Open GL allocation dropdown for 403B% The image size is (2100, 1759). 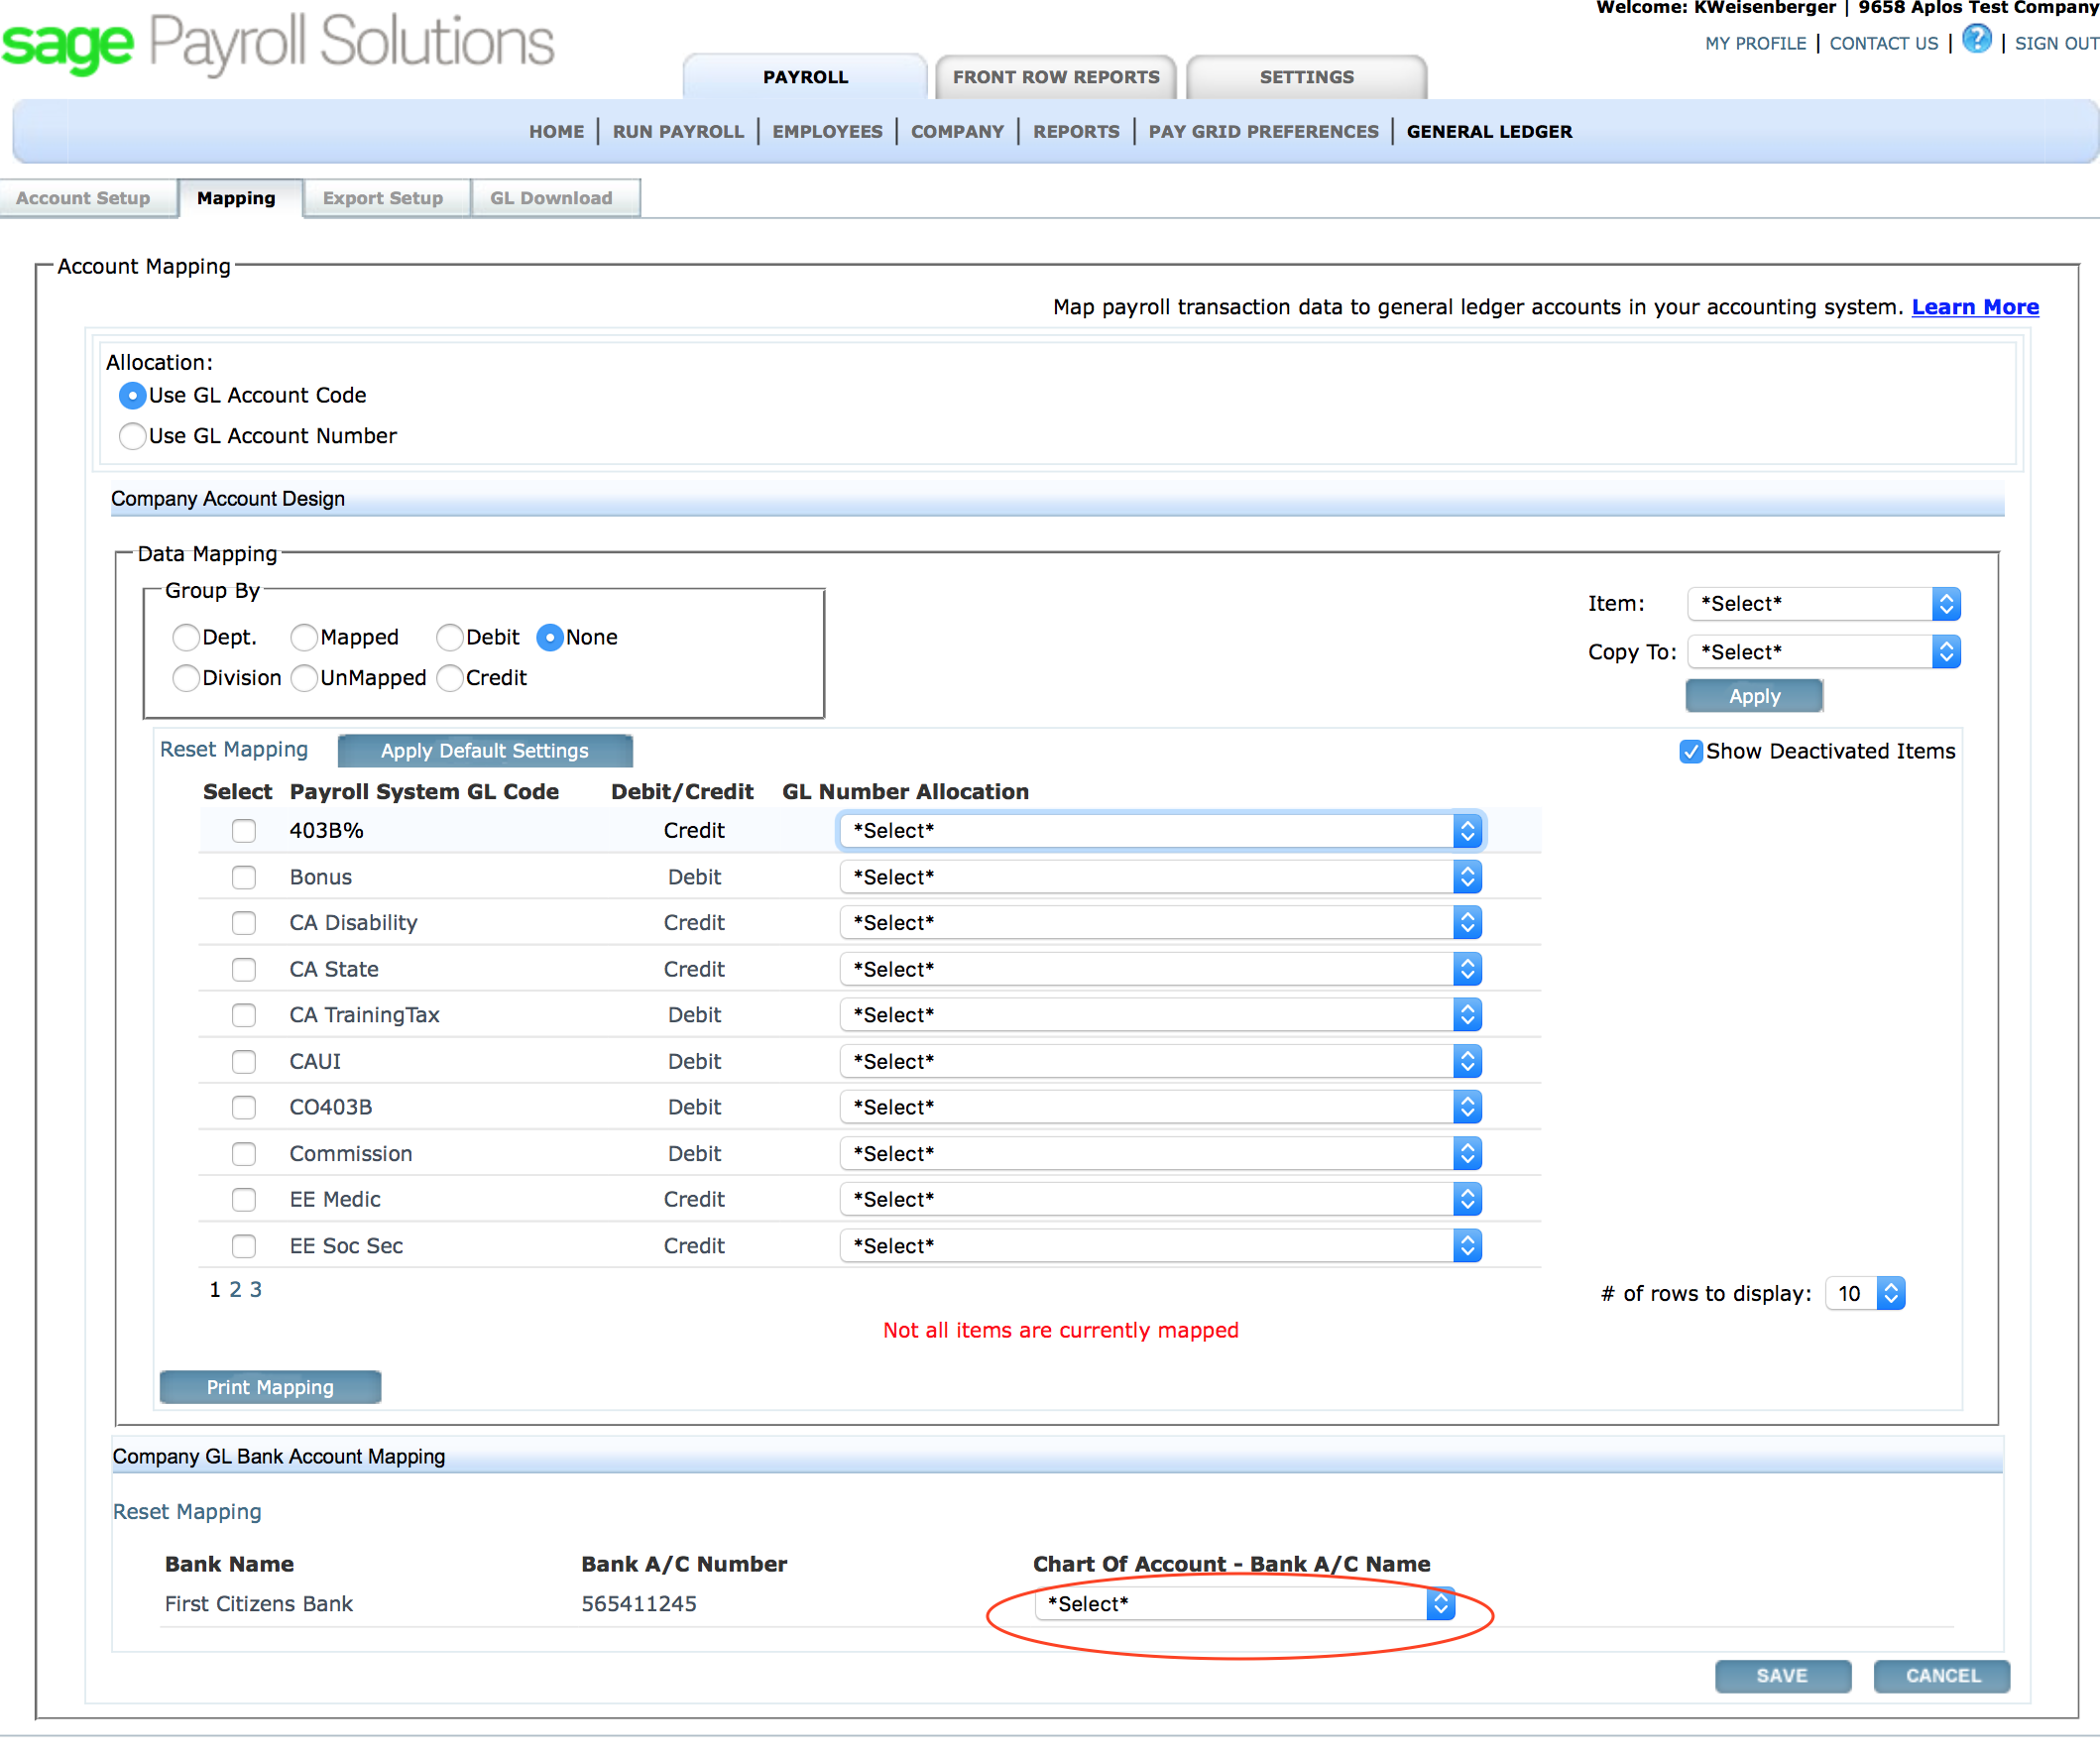tap(1161, 832)
